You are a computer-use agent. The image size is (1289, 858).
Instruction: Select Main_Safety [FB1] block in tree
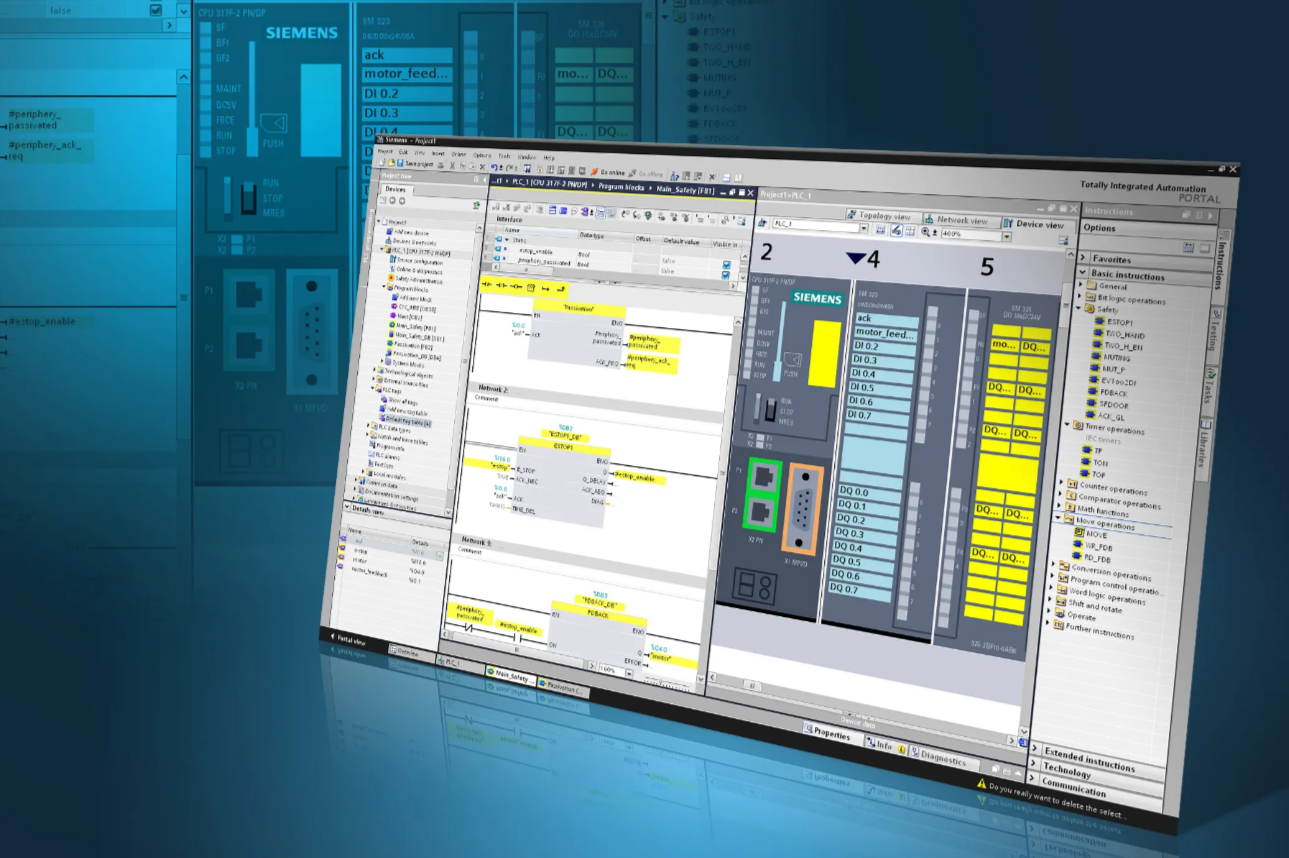(x=411, y=327)
